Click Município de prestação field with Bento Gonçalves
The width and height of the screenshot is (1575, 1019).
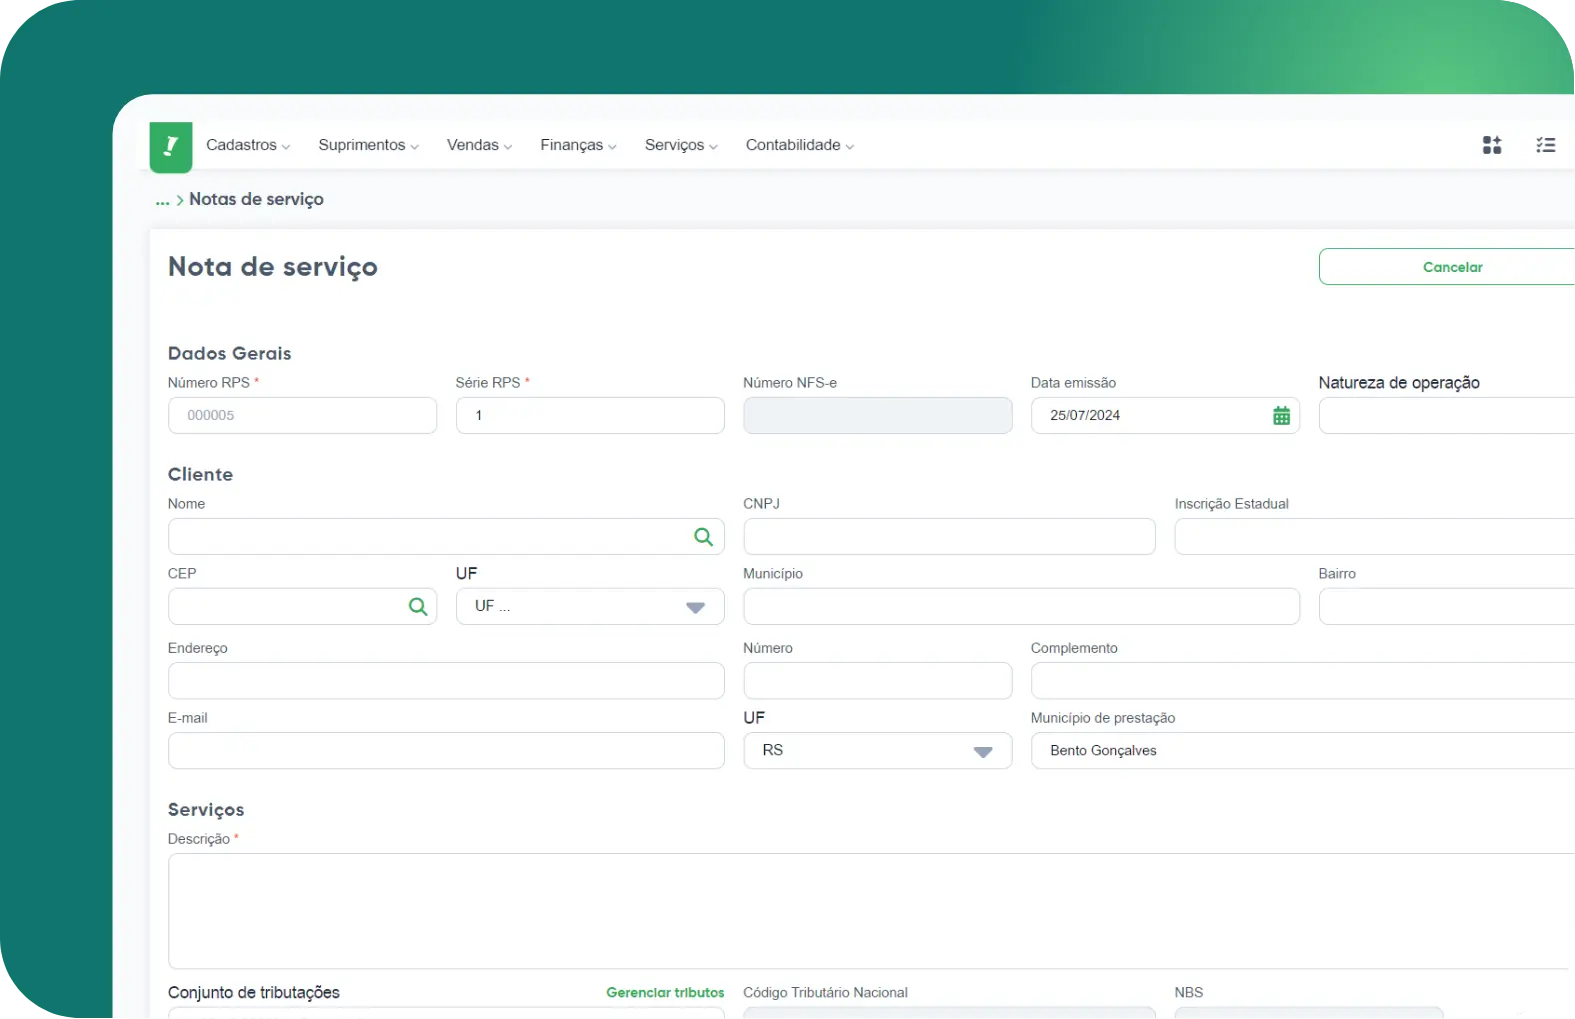click(x=1303, y=751)
